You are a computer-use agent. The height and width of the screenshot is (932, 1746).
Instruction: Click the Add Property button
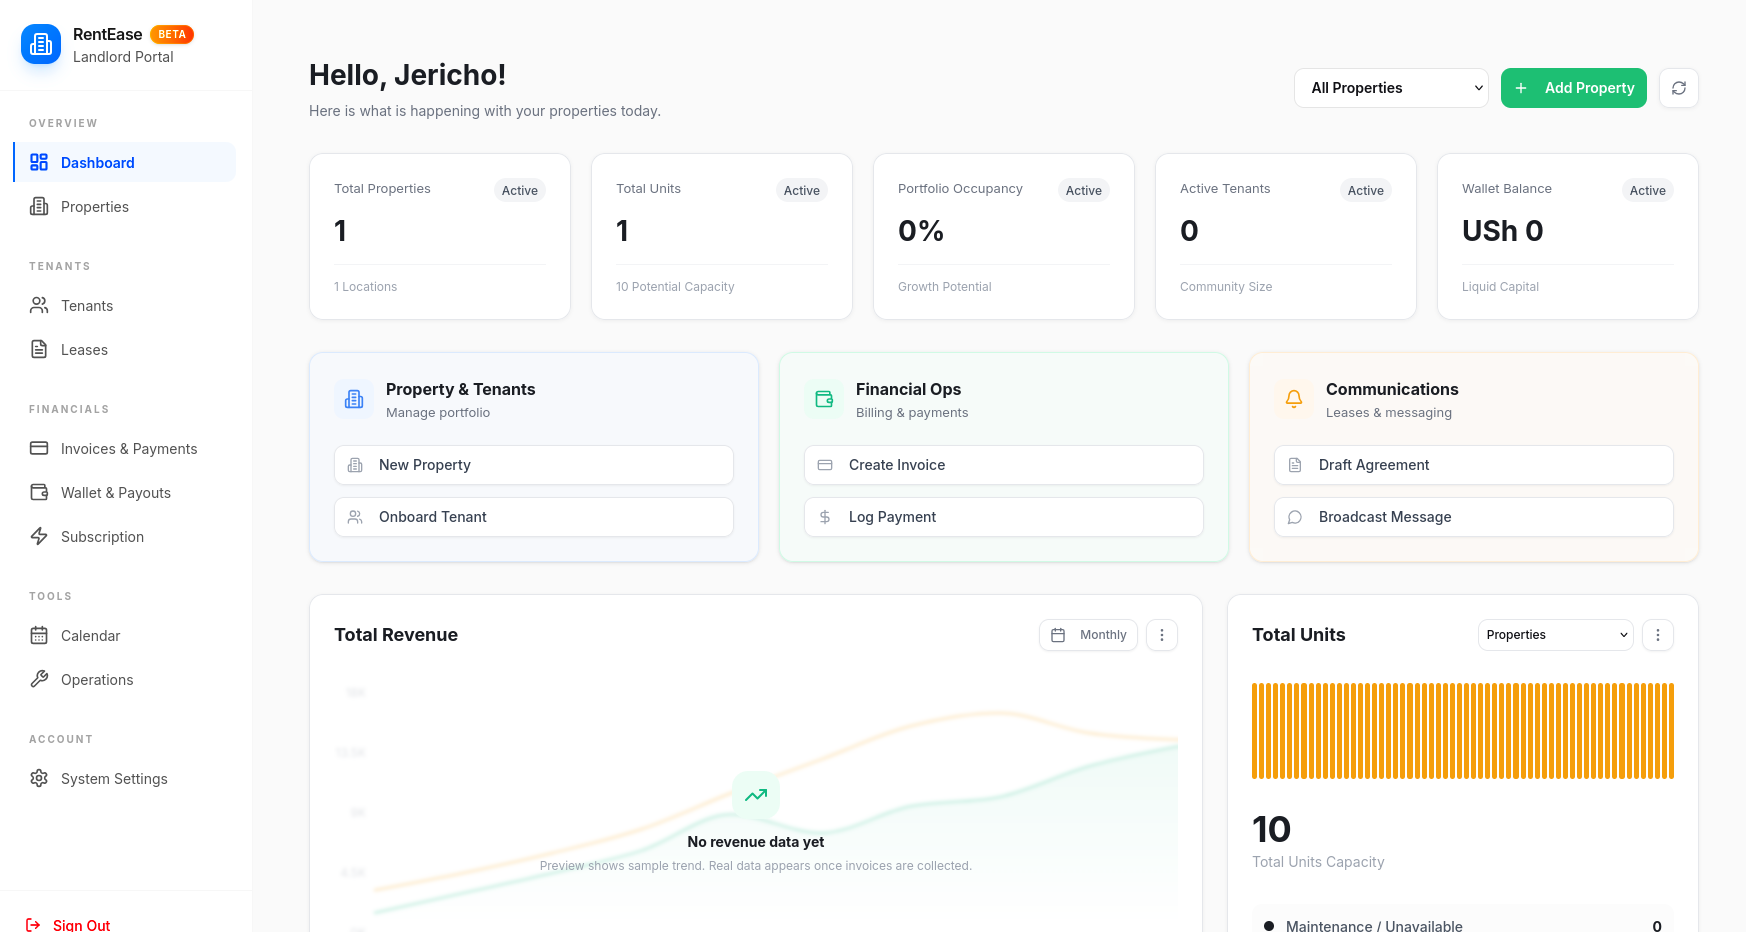[1574, 88]
